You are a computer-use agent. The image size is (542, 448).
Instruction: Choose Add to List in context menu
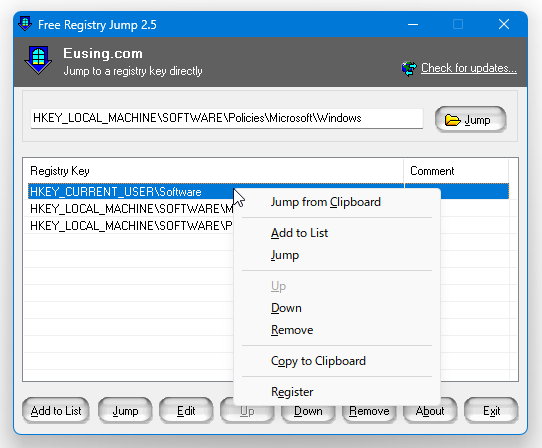tap(337, 233)
